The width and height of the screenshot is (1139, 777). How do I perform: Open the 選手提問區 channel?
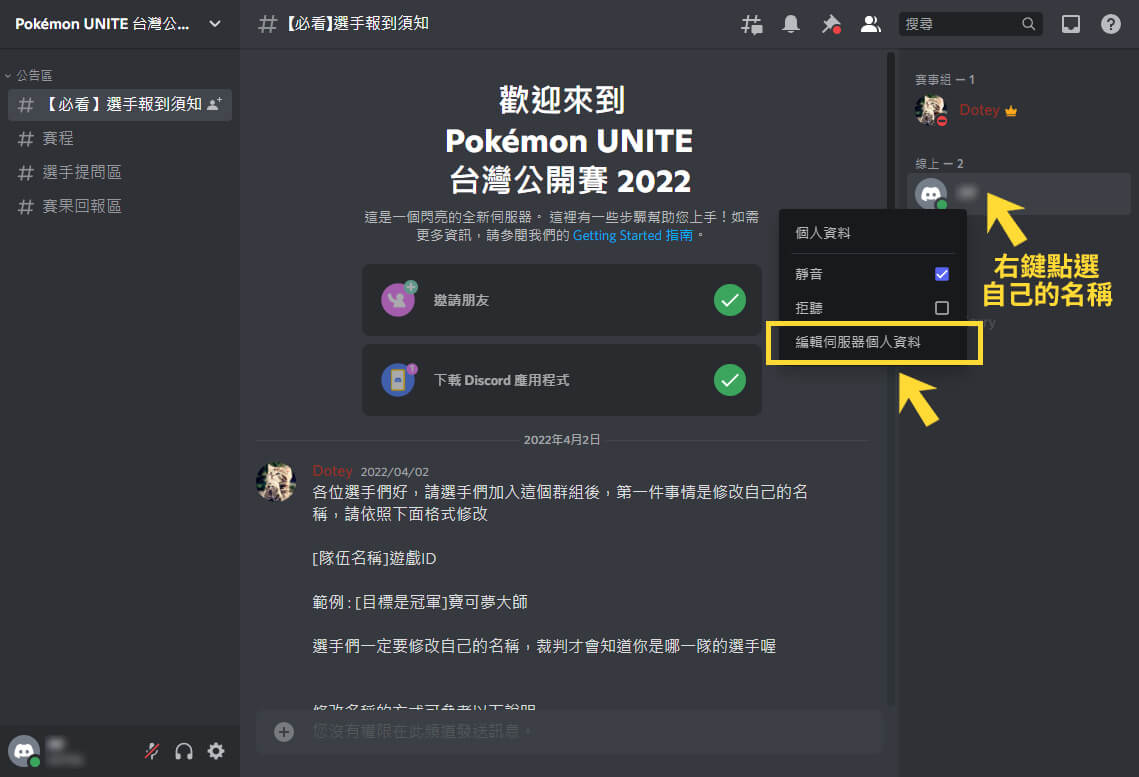(120, 173)
